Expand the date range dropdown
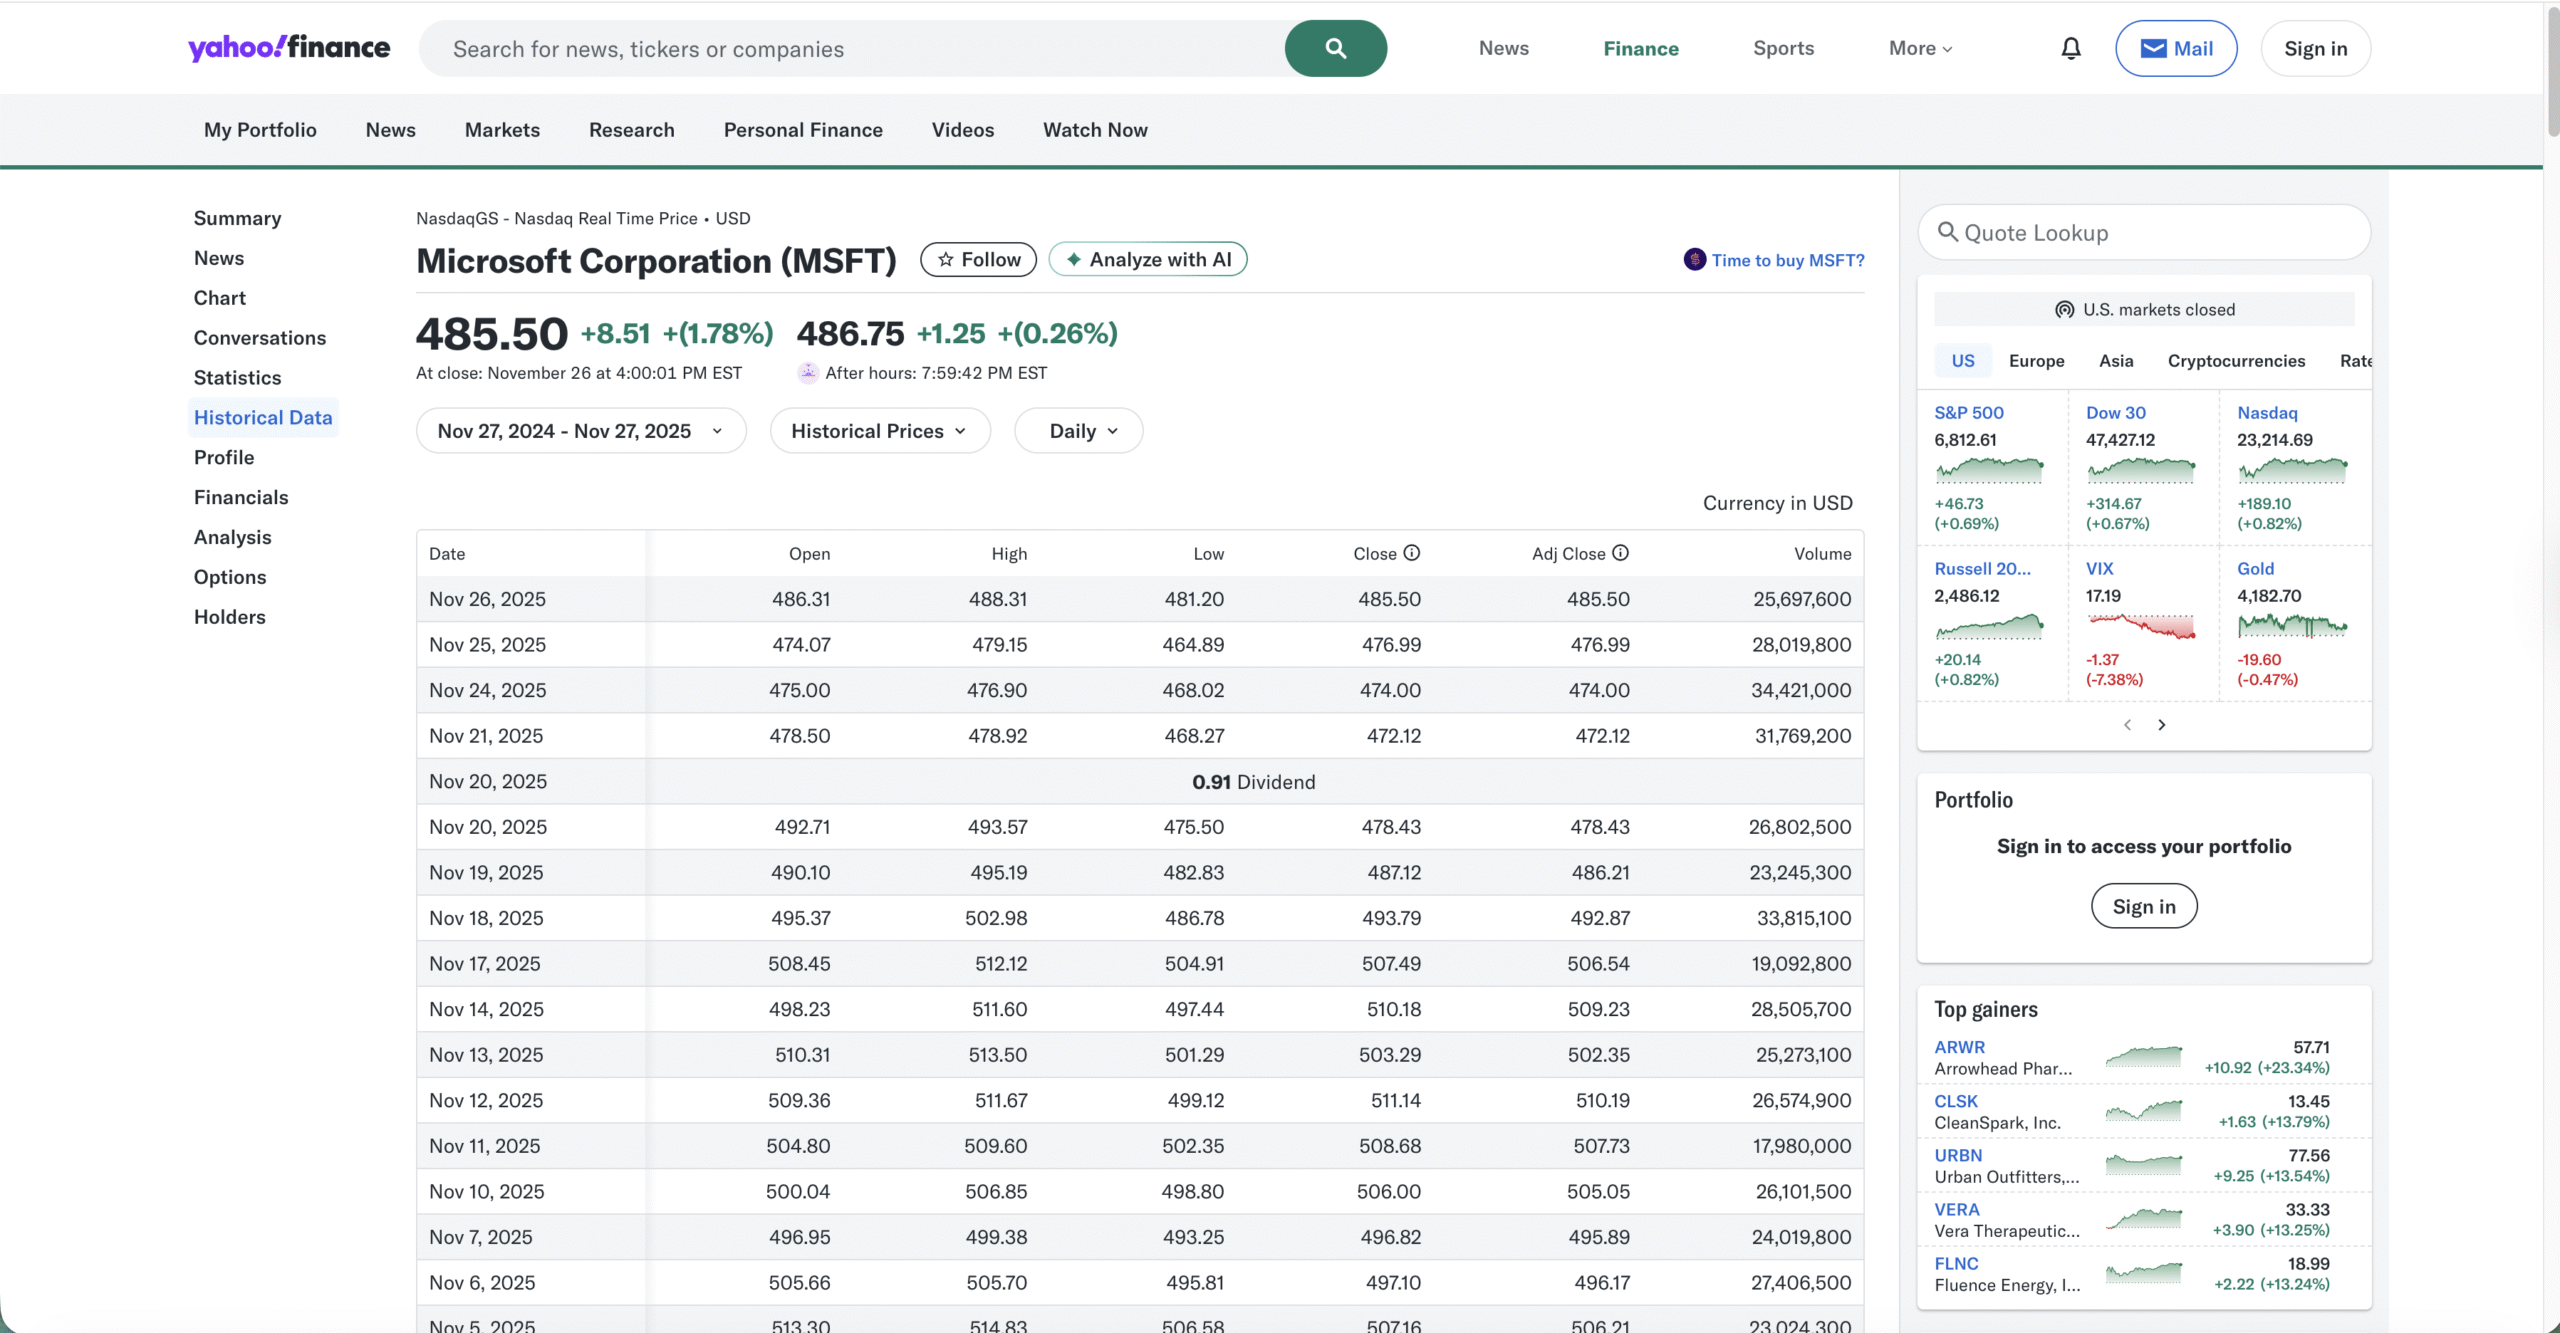The image size is (2560, 1333). tap(581, 431)
